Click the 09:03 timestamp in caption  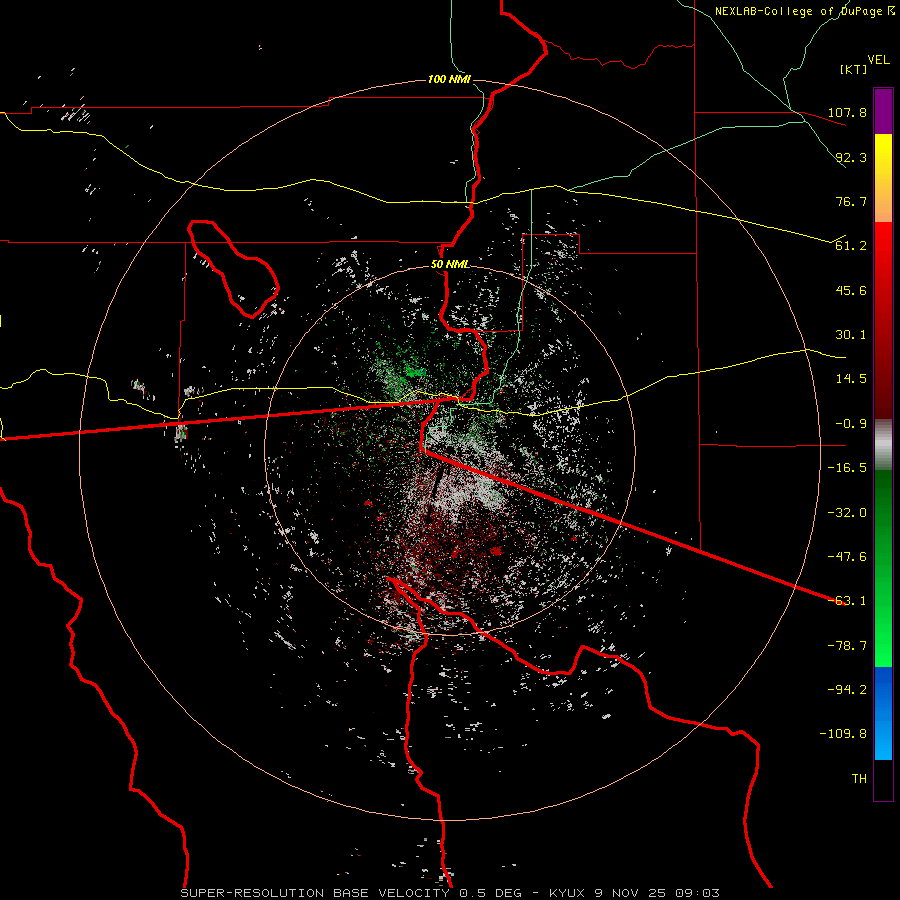point(699,893)
